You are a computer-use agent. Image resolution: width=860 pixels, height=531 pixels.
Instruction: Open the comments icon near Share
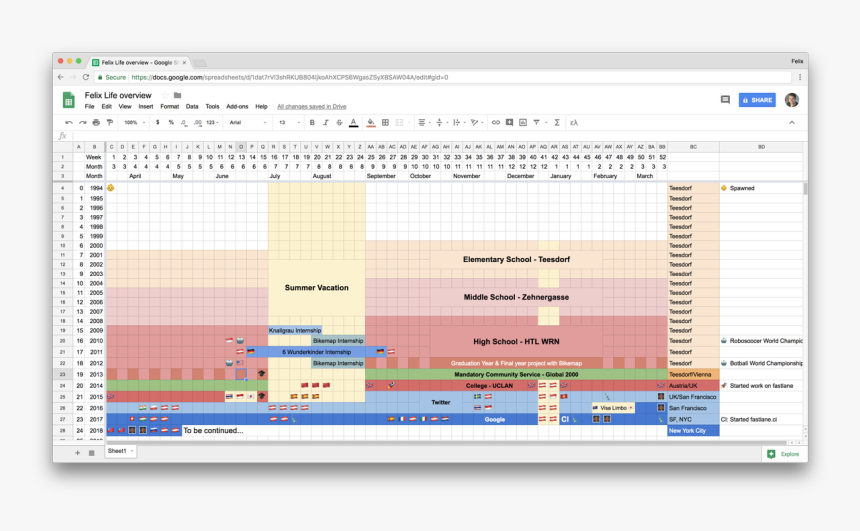[x=725, y=100]
